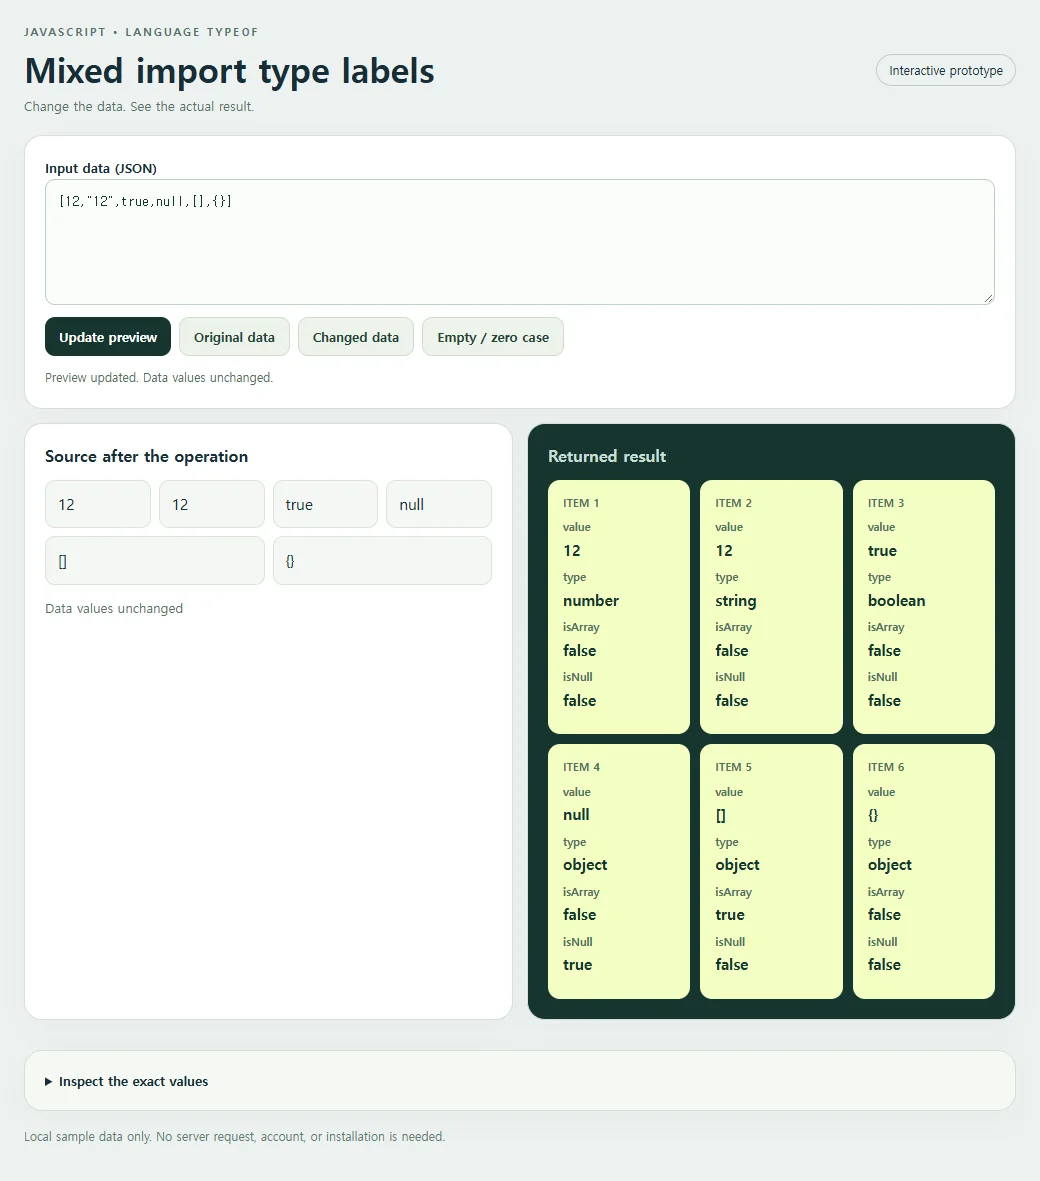Click the [] chip in Source panel
1040x1181 pixels.
click(x=154, y=560)
